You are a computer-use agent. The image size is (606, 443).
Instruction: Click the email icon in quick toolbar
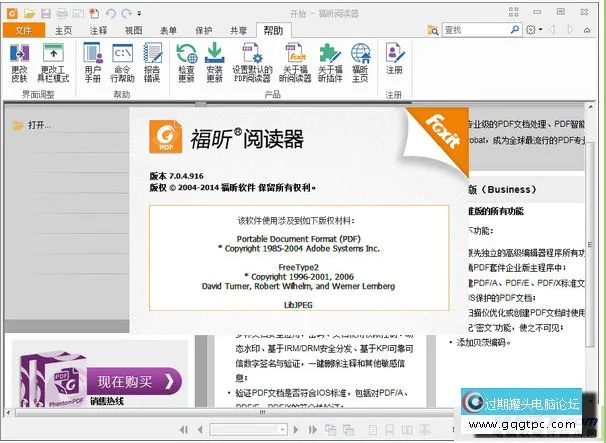[78, 14]
